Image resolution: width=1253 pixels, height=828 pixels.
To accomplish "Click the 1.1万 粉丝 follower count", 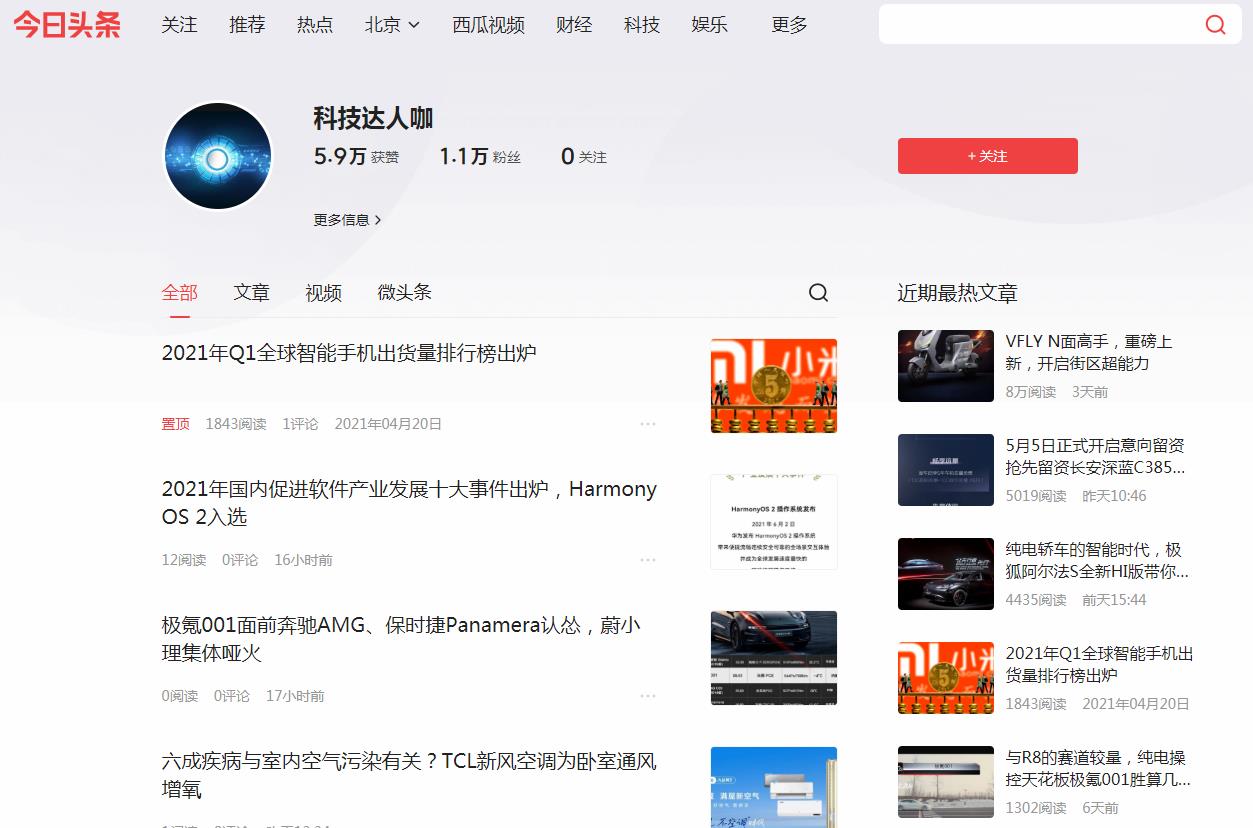I will coord(480,156).
